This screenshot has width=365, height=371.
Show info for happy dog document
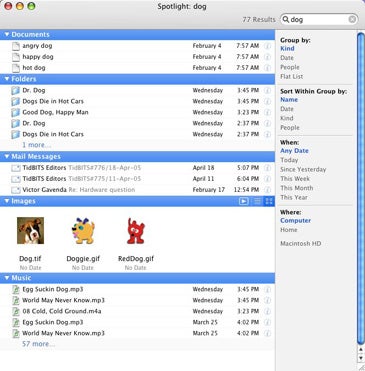267,57
